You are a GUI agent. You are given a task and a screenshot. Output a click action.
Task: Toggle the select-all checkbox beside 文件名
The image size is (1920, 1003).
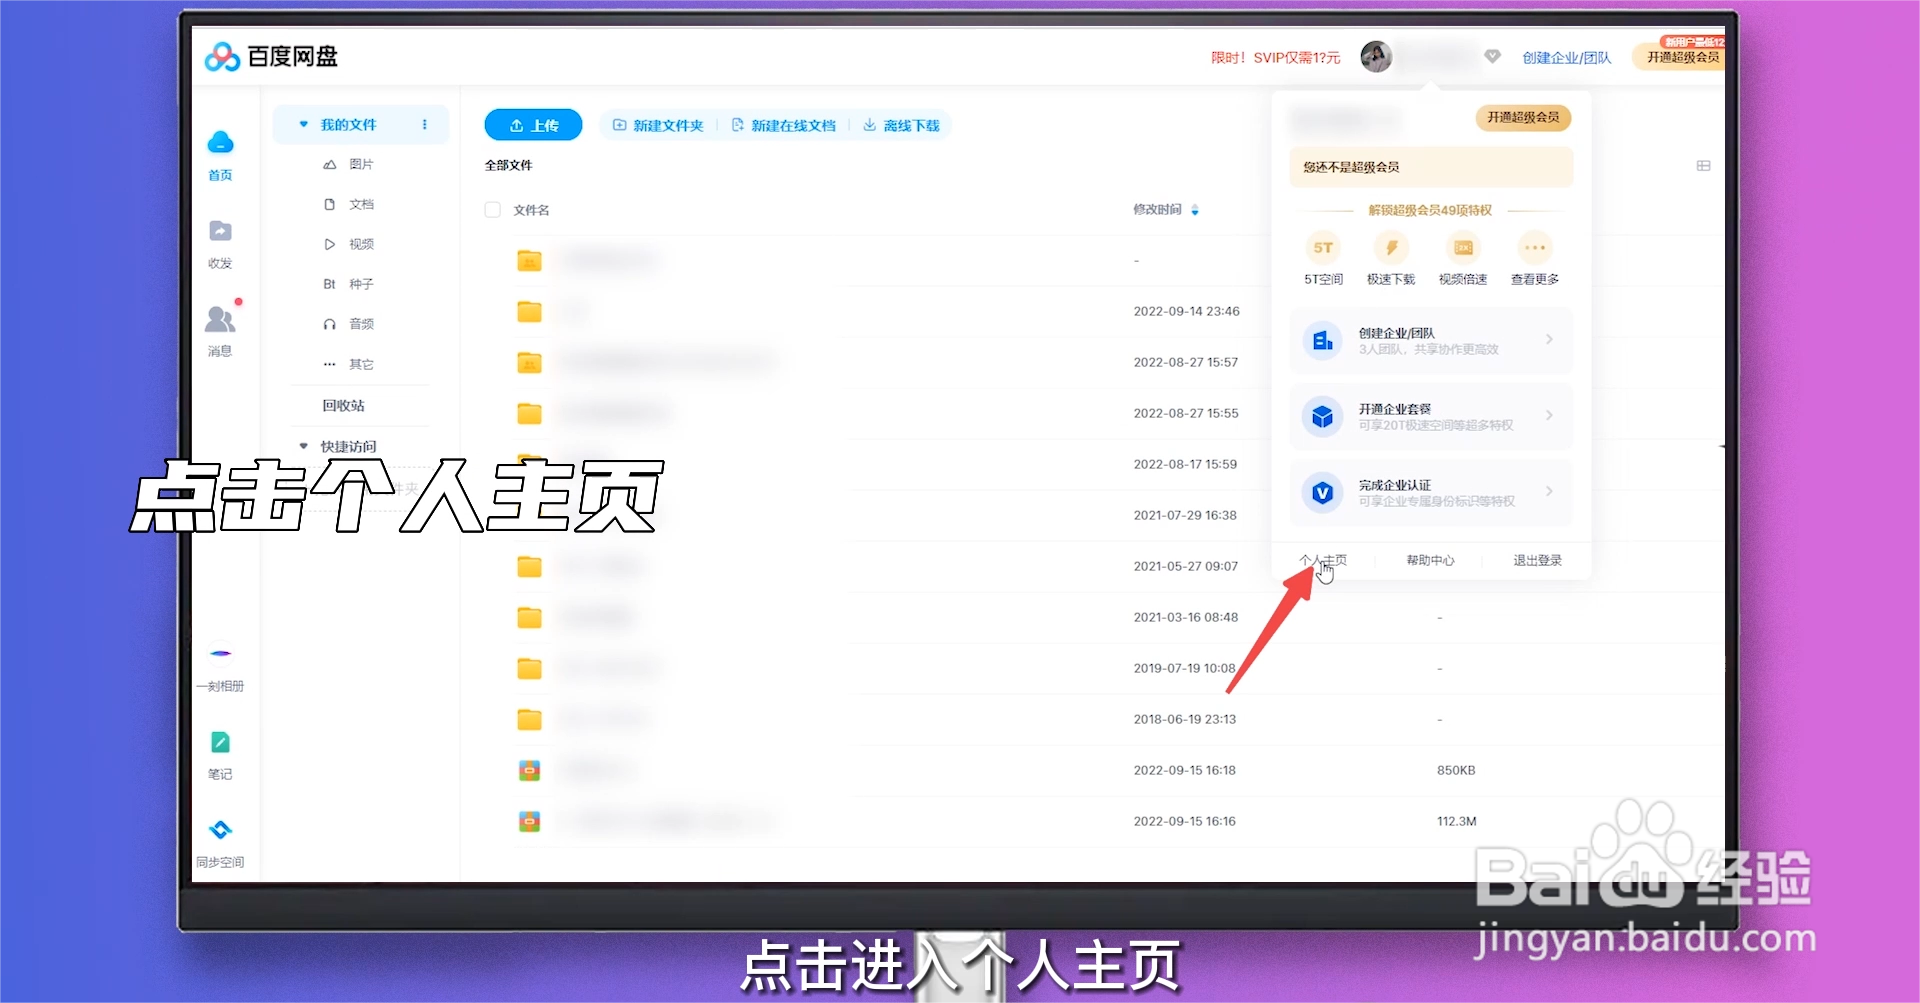point(492,210)
